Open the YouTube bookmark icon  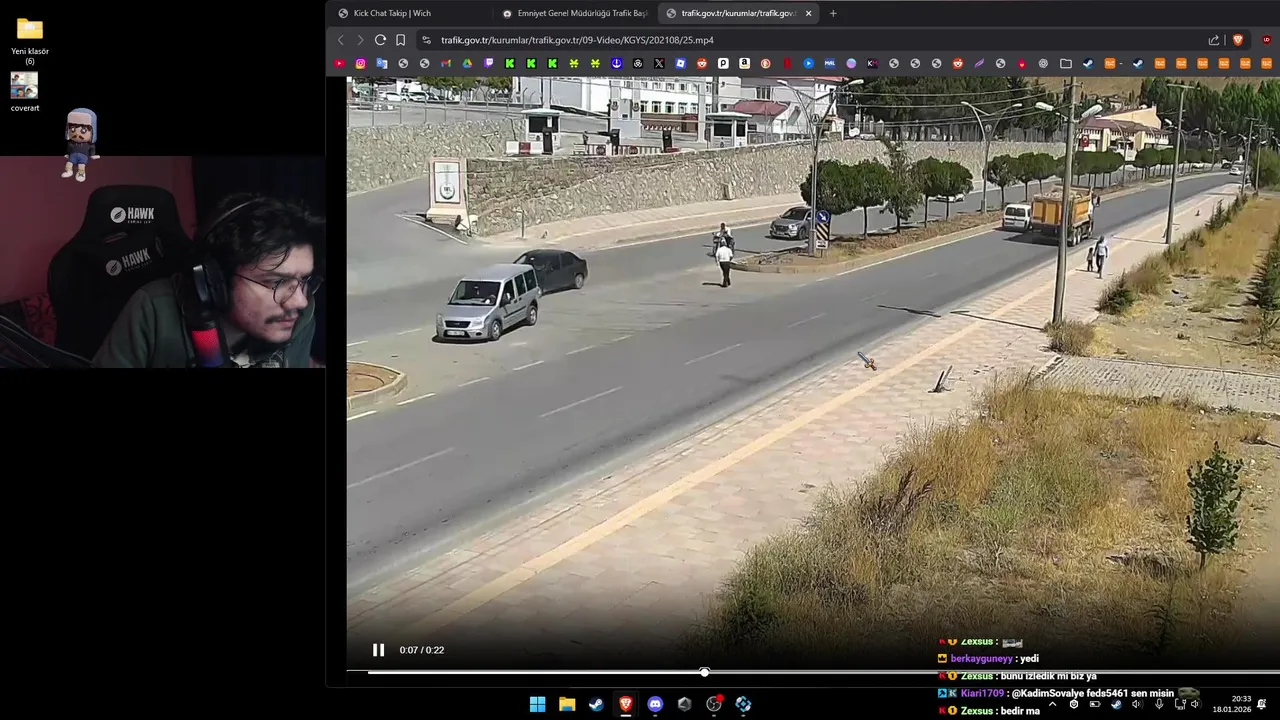339,63
